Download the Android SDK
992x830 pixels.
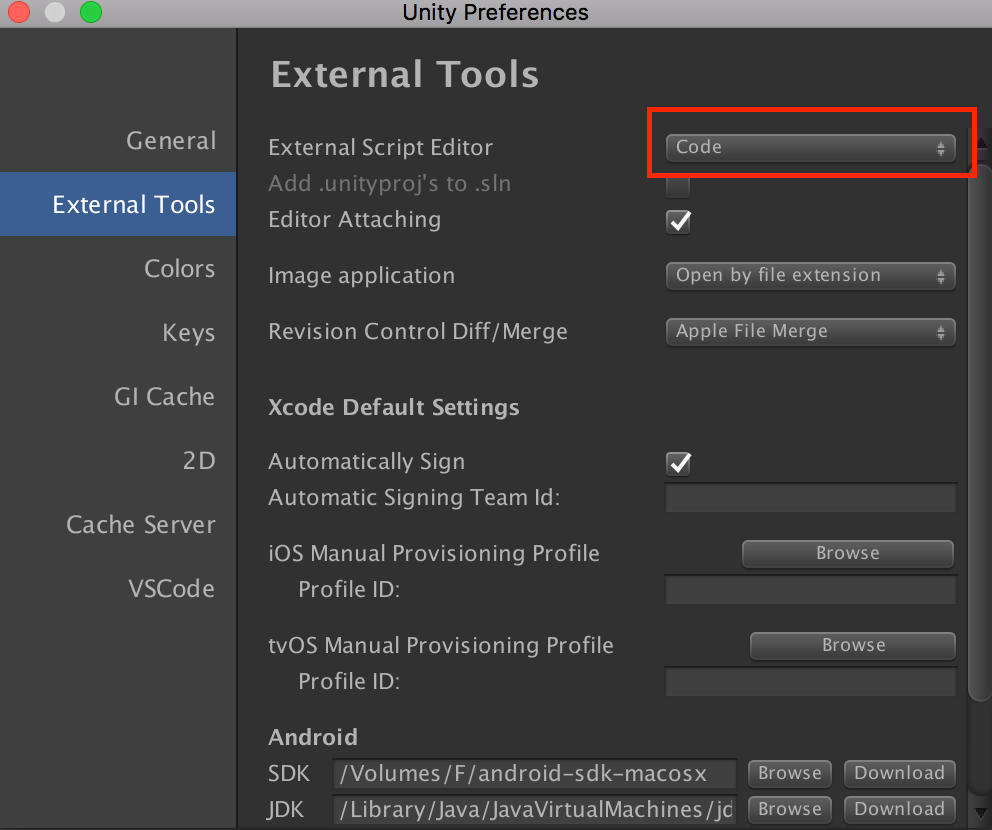click(x=900, y=773)
